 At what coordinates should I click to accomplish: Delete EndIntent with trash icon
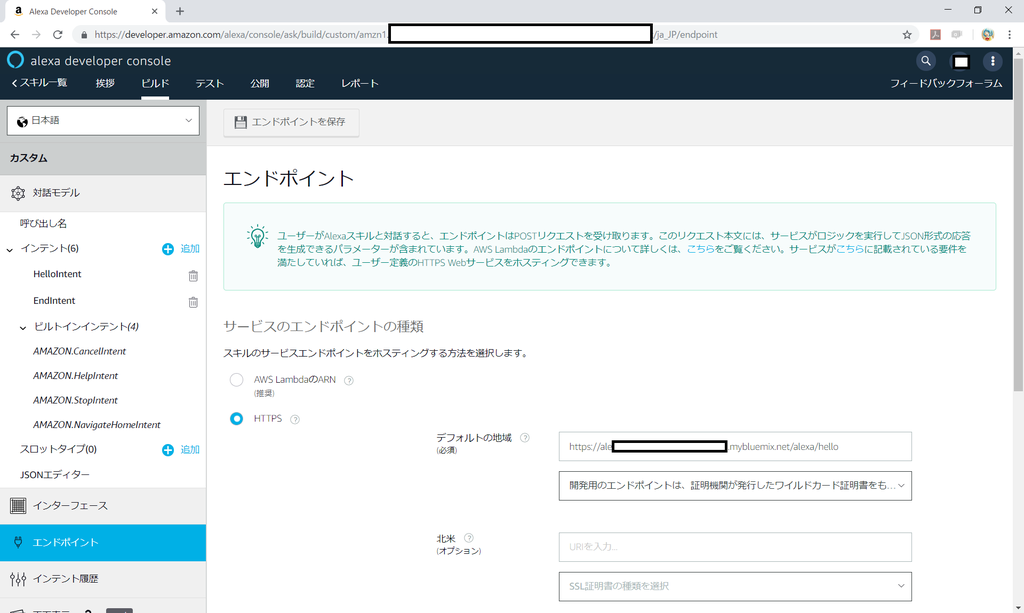pyautogui.click(x=193, y=302)
